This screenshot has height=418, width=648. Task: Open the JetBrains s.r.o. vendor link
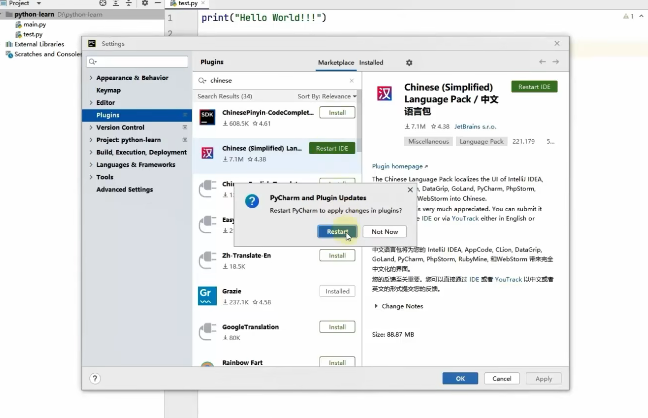point(475,127)
